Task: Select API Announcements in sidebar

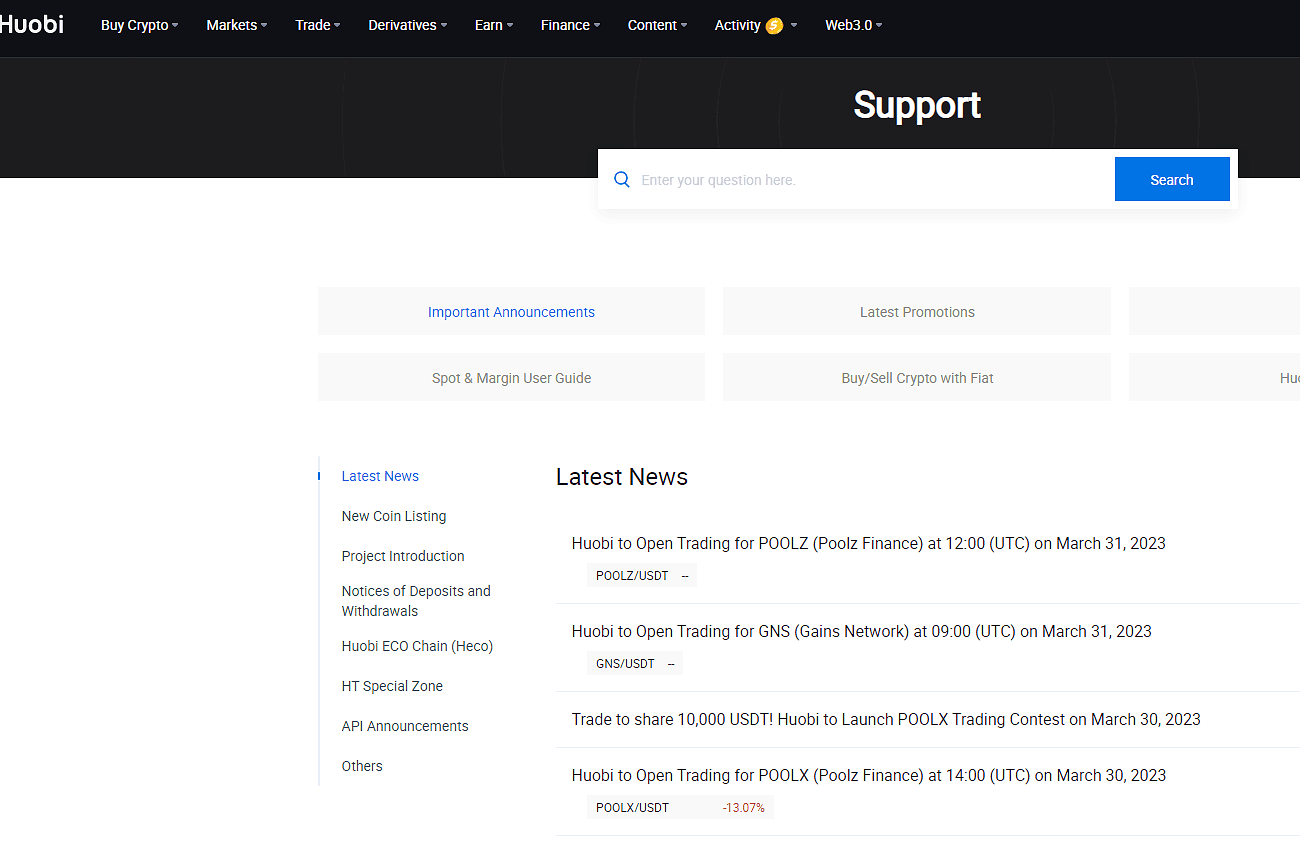Action: click(405, 726)
